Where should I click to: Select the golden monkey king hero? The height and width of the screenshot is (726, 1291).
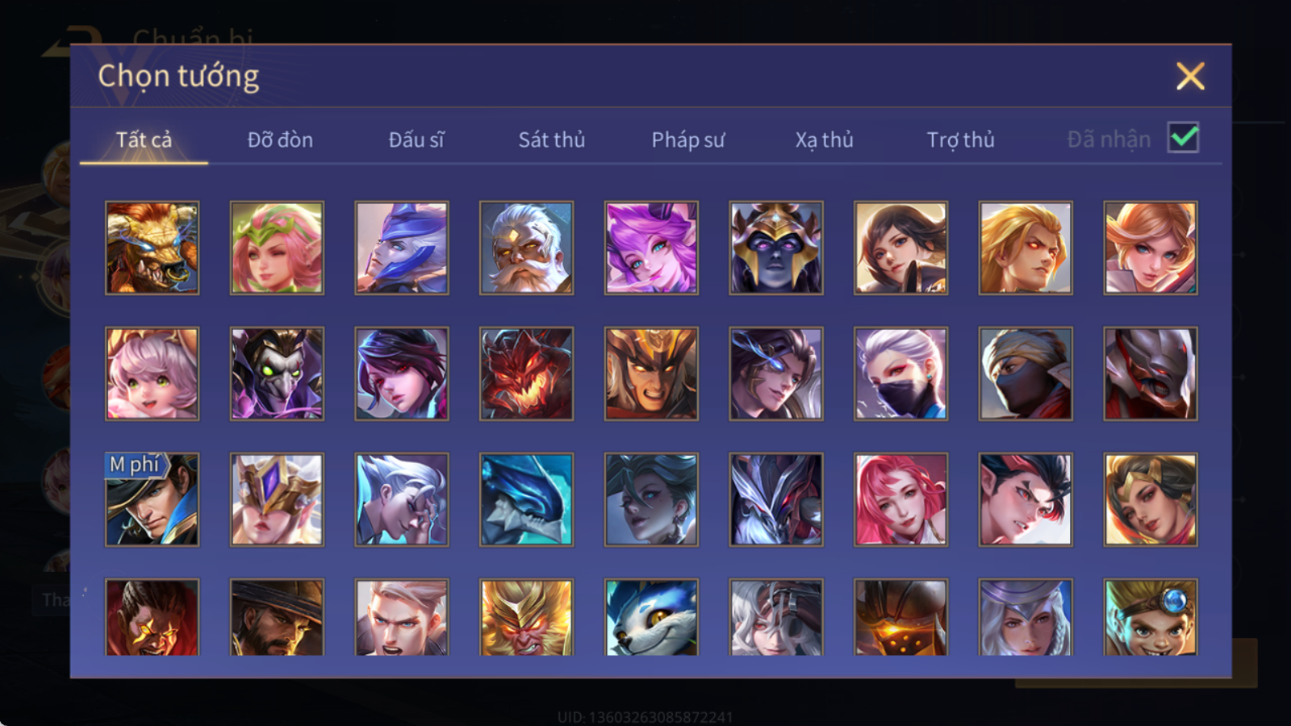click(x=526, y=617)
